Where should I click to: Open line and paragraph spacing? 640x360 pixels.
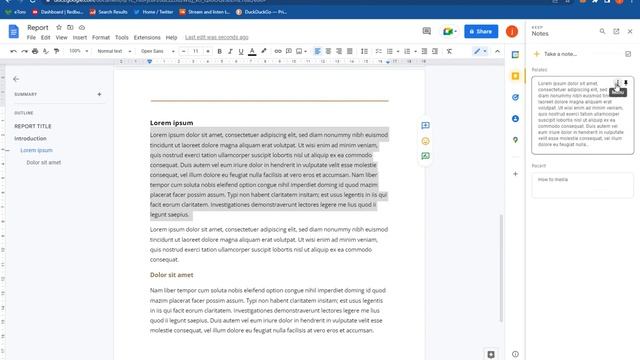pos(364,51)
